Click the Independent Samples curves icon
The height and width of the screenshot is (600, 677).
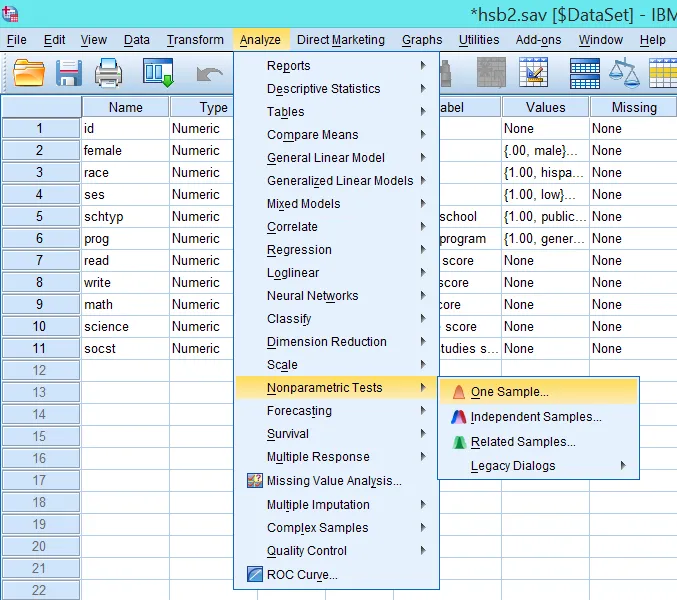click(459, 417)
